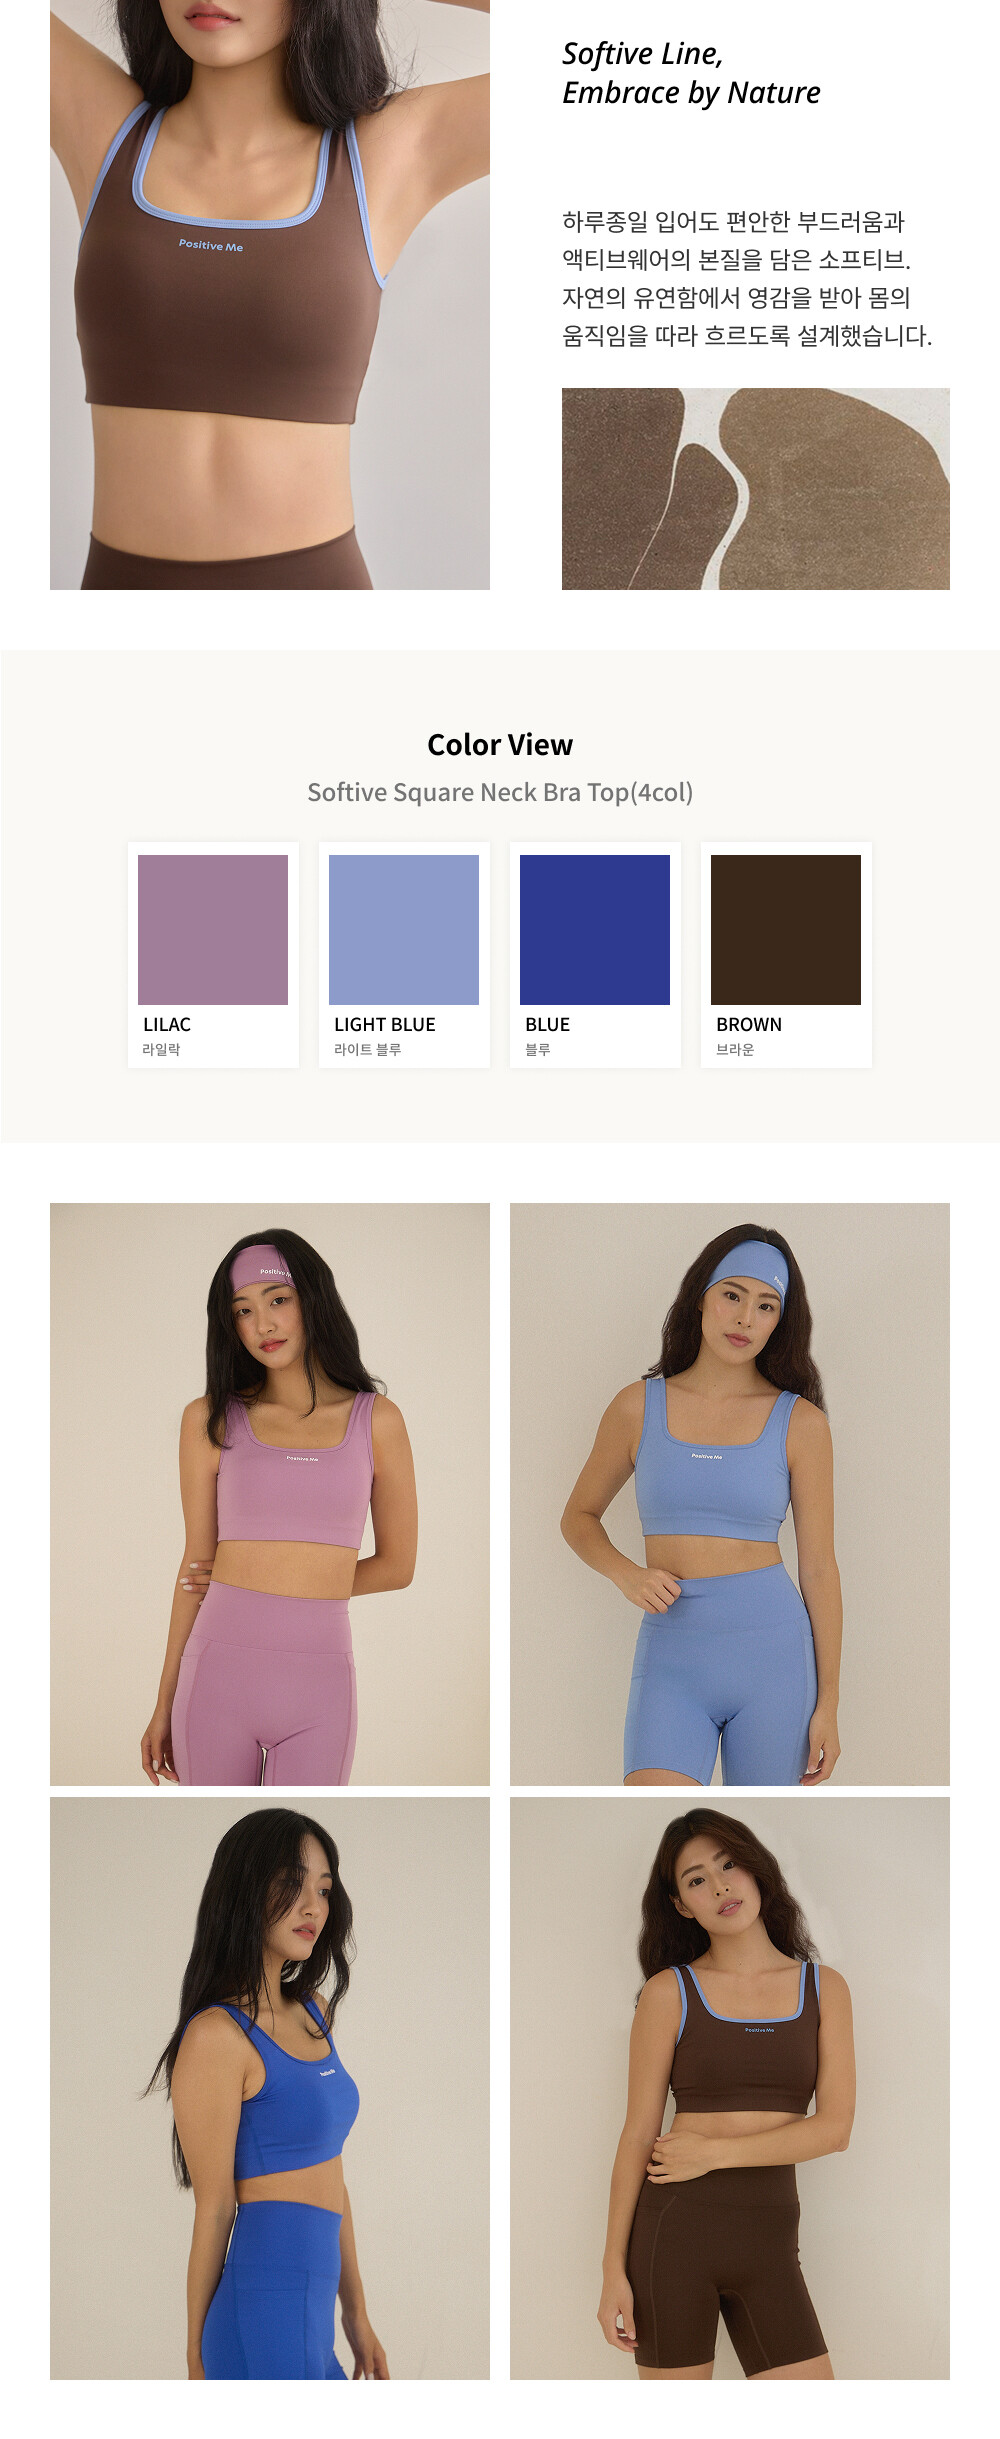The width and height of the screenshot is (1000, 2439).
Task: Open the lilac outfit model photo
Action: point(270,1494)
